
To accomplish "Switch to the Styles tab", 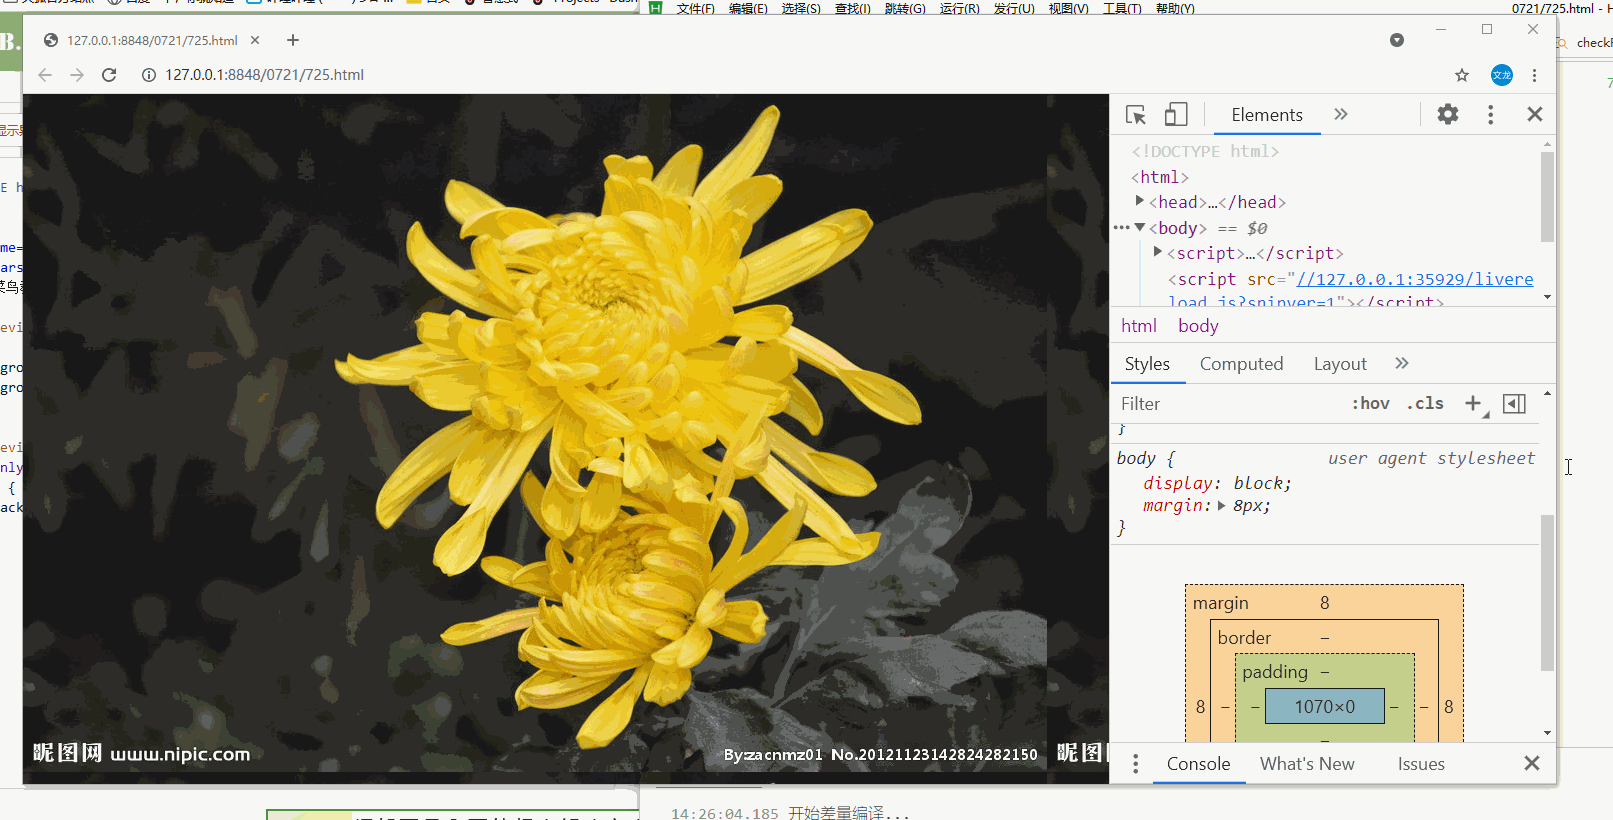I will pos(1147,364).
